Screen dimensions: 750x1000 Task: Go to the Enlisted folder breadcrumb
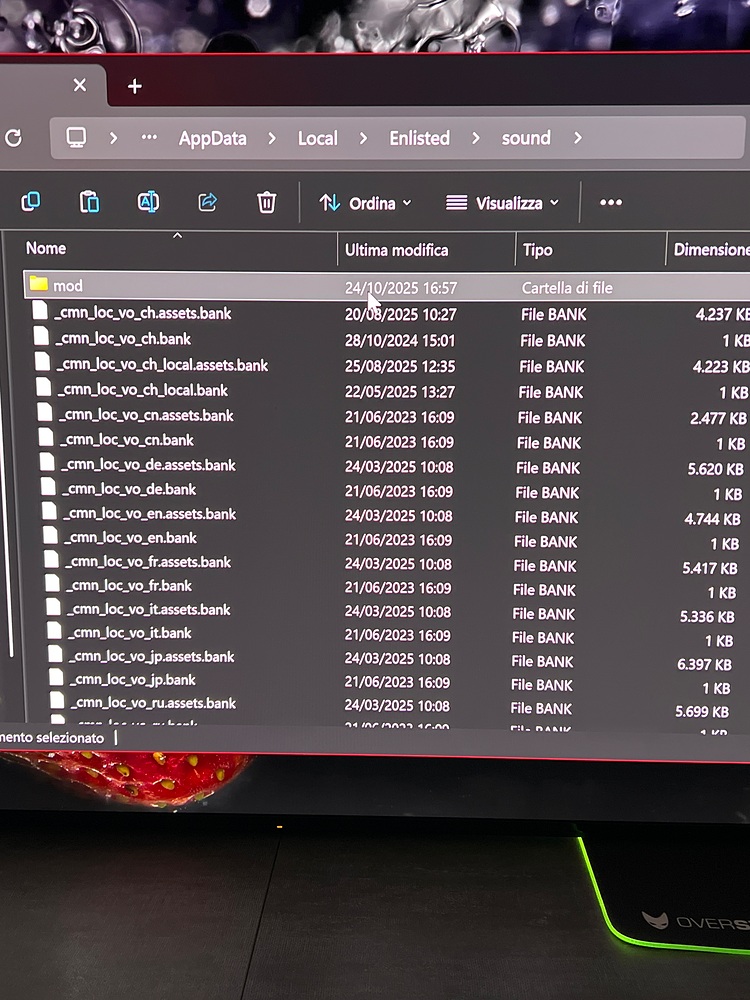click(x=419, y=138)
